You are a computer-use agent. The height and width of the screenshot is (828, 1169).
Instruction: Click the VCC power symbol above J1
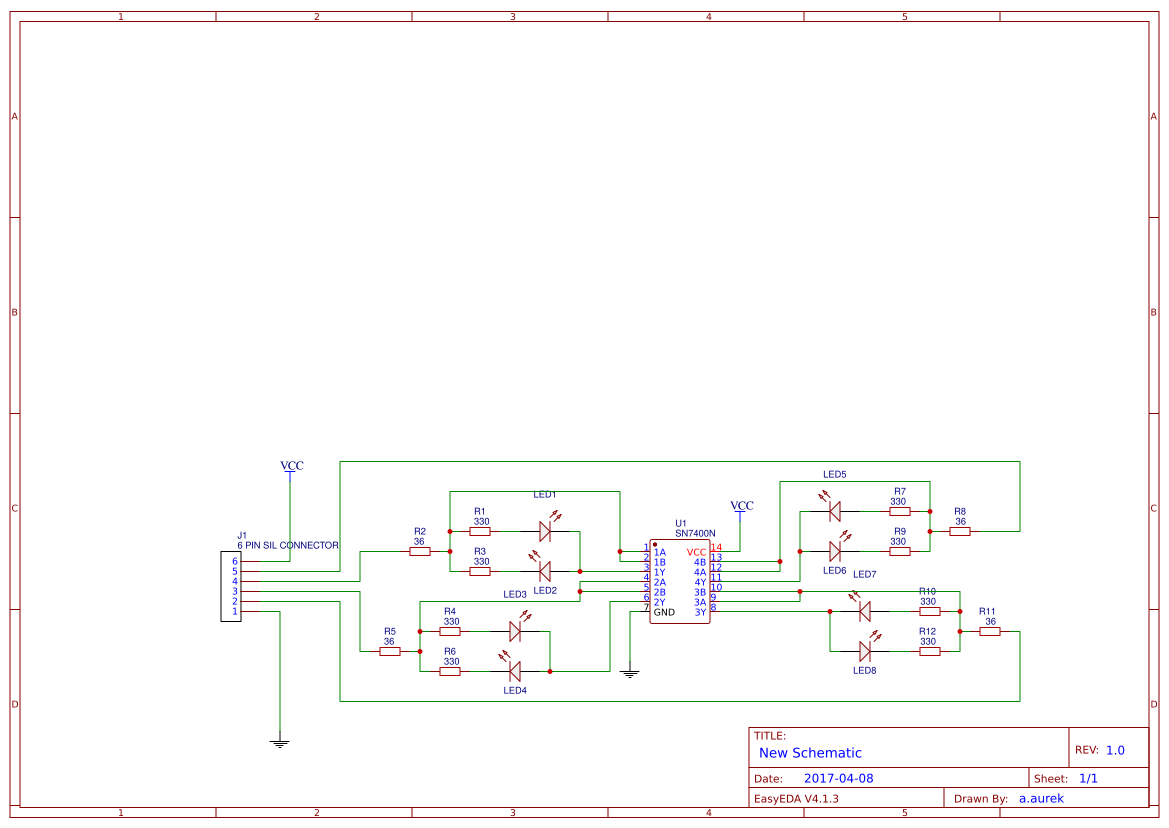[x=290, y=467]
